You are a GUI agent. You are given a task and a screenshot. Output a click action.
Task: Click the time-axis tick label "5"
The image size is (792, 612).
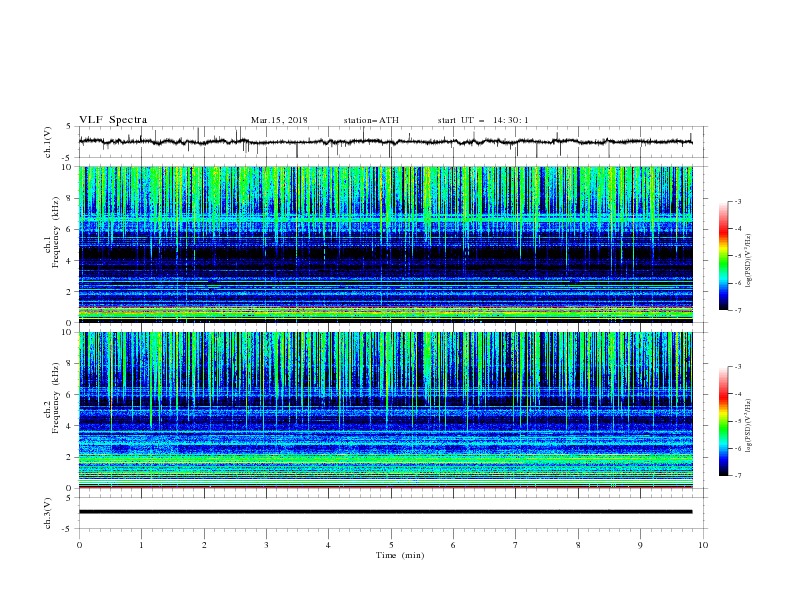pyautogui.click(x=391, y=545)
